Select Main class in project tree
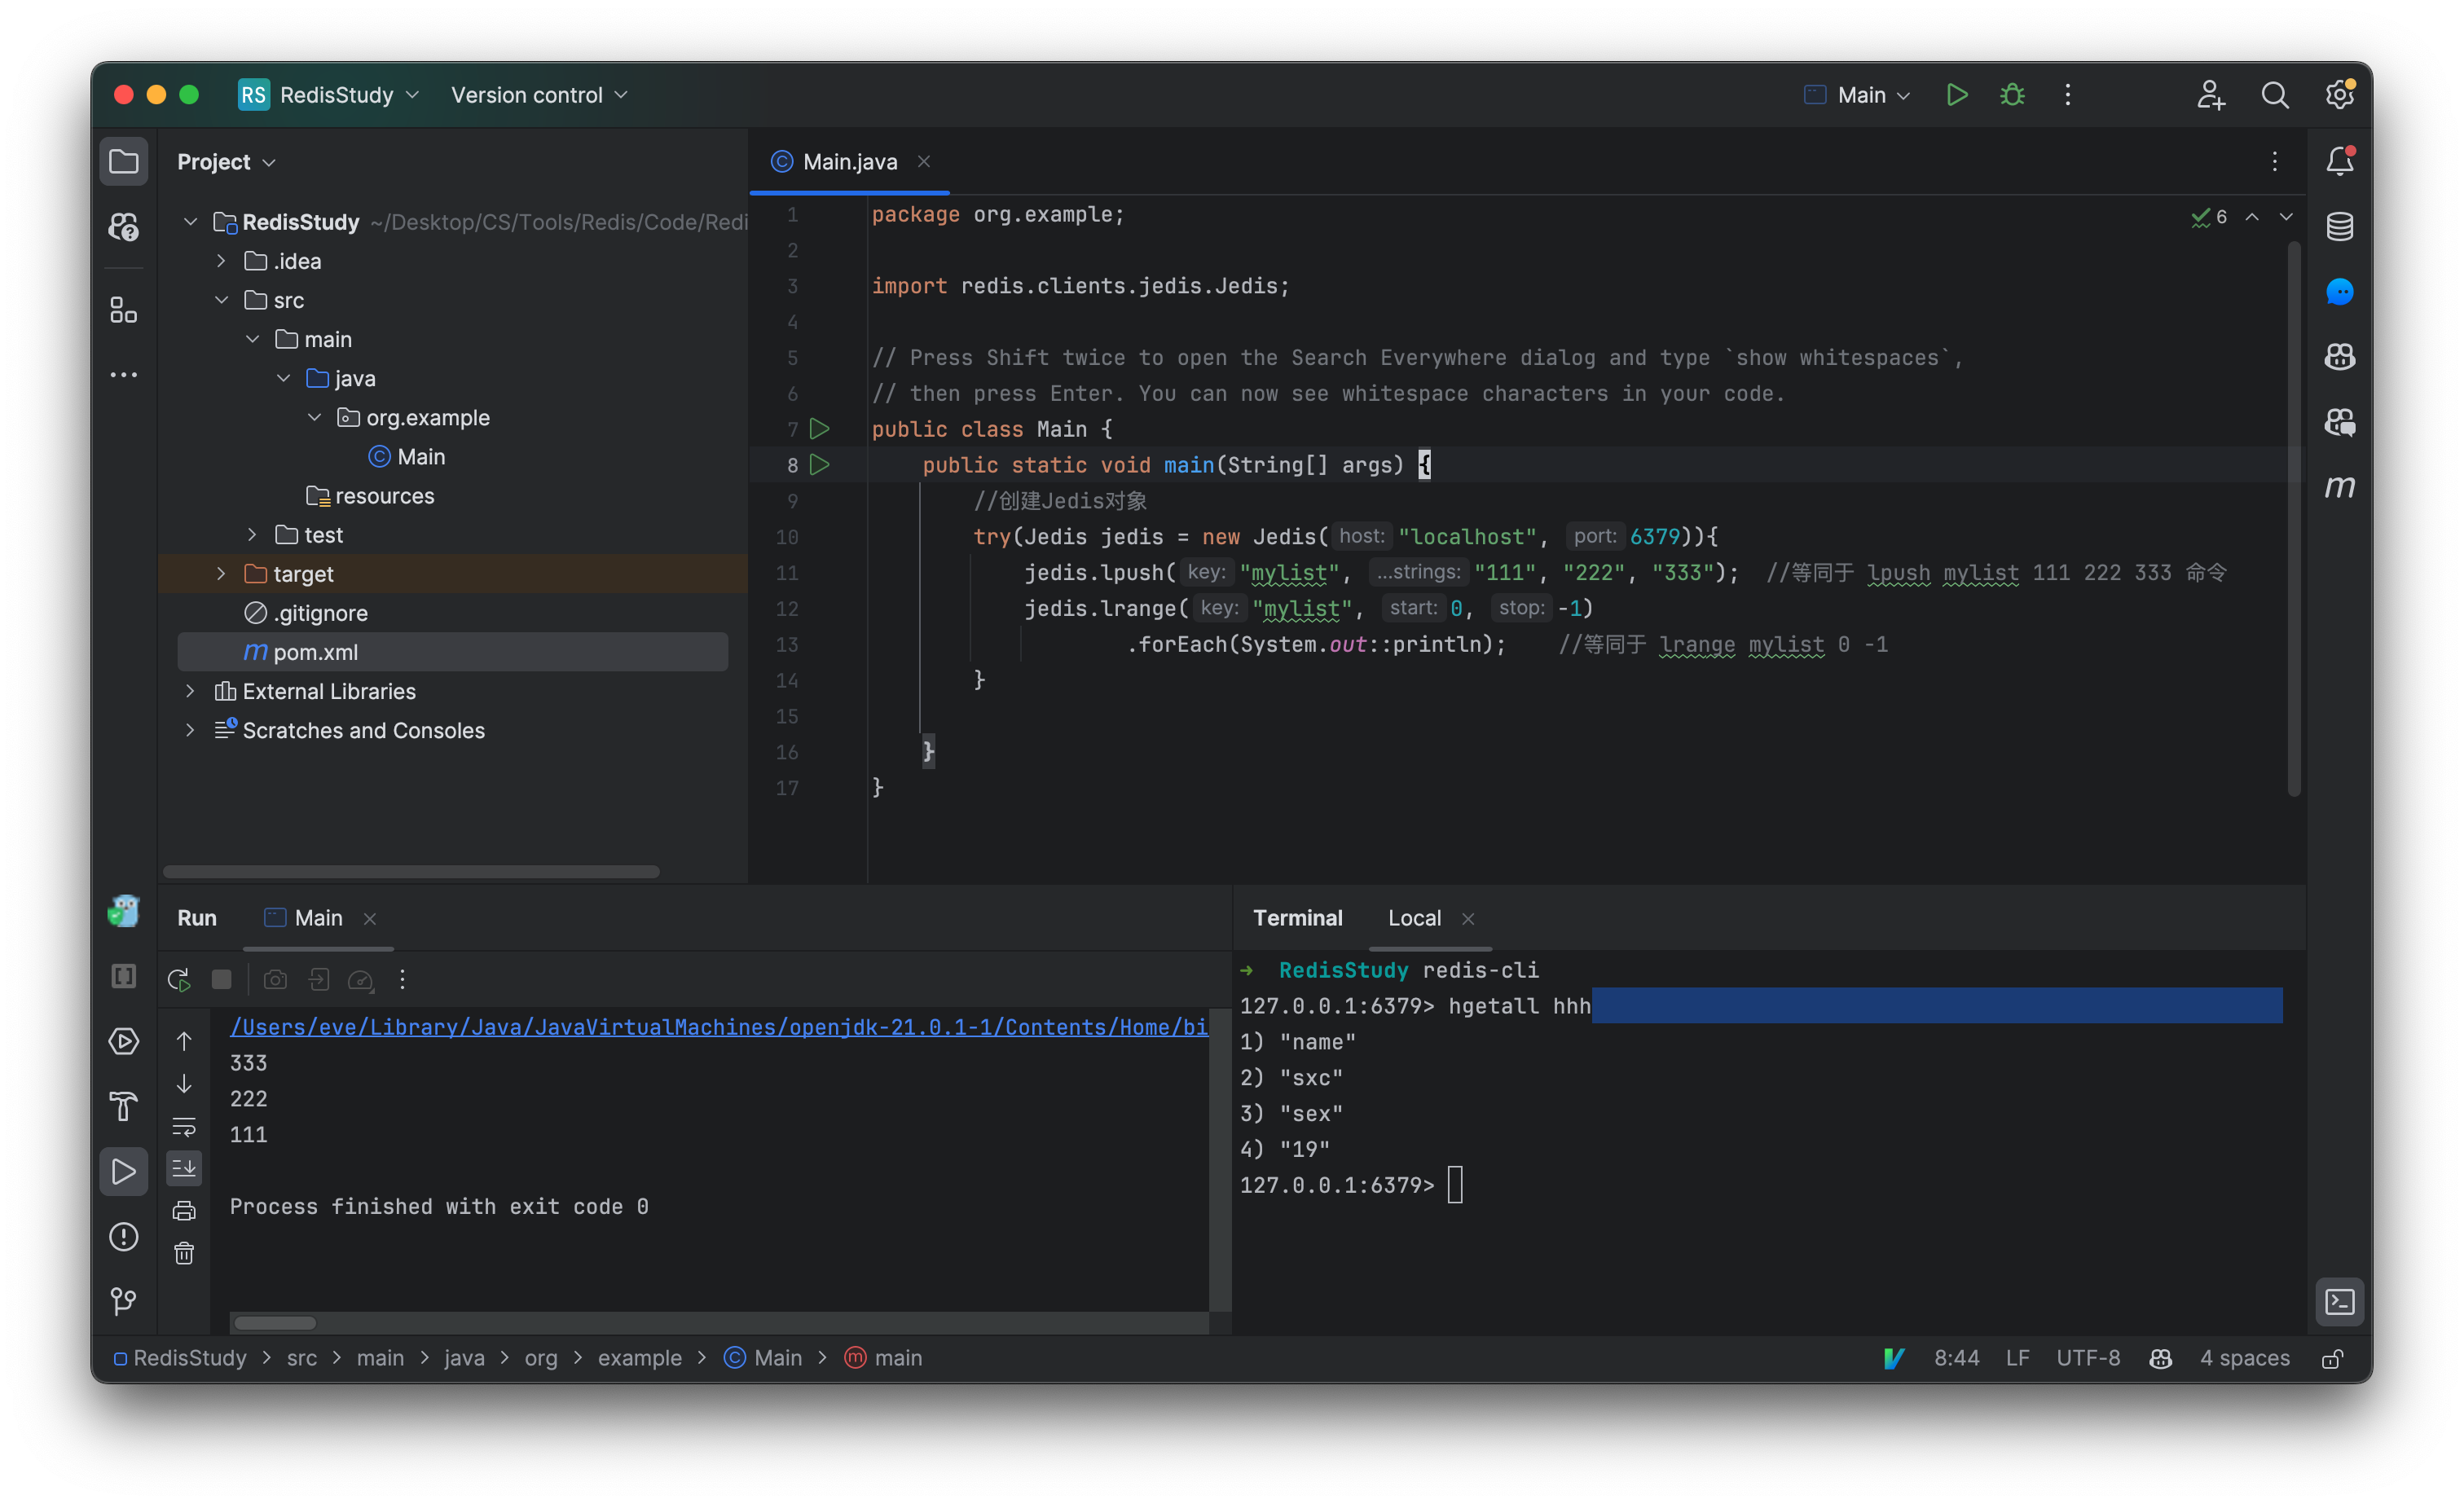2464x1504 pixels. click(453, 457)
